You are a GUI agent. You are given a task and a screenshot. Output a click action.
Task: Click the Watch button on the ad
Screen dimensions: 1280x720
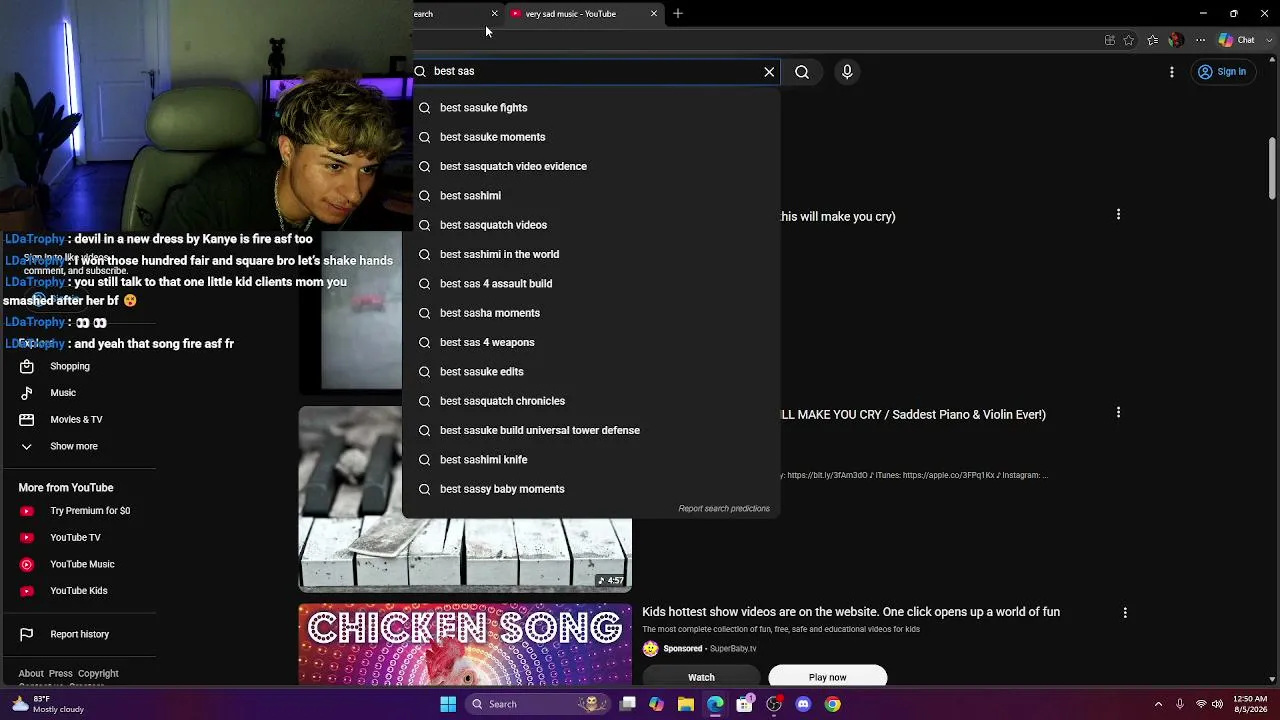[701, 677]
